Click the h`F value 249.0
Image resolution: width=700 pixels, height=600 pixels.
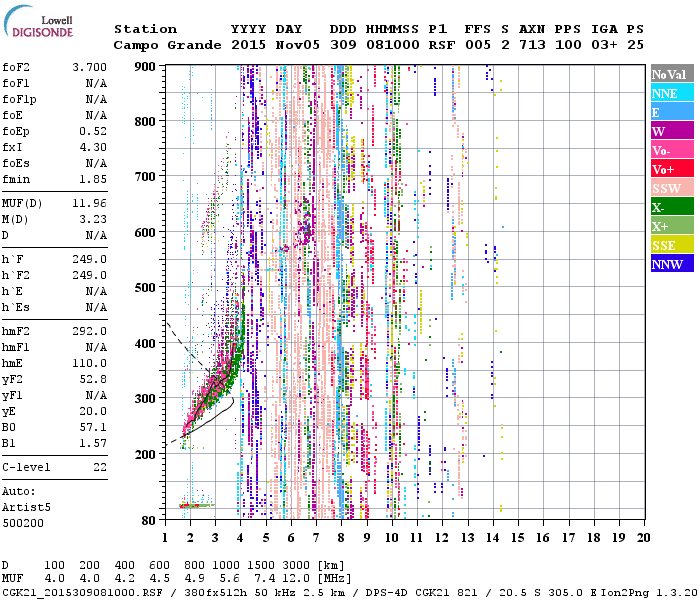coord(89,259)
